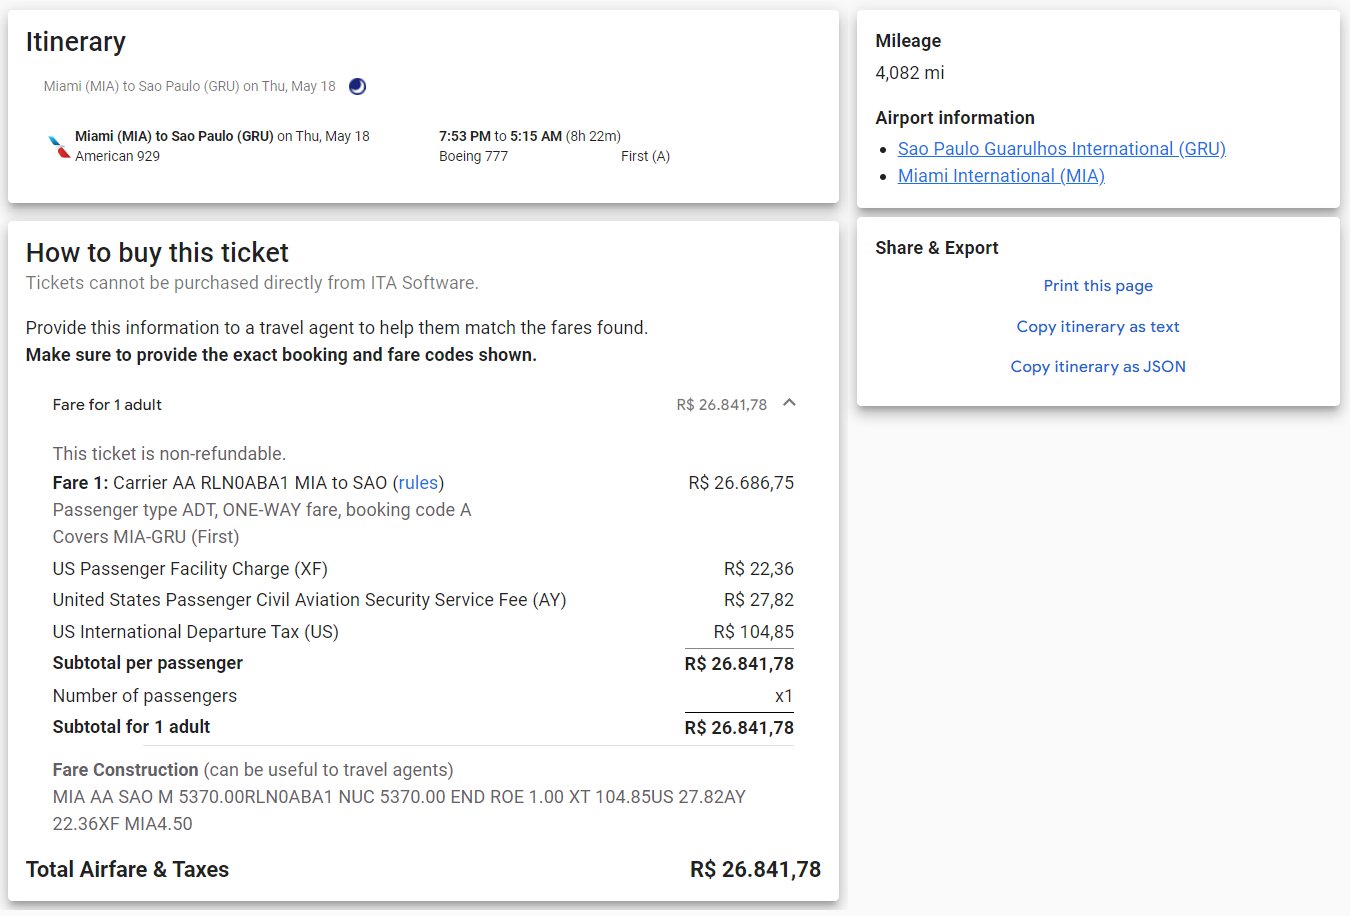Click the 4,082 mi mileage value
The width and height of the screenshot is (1350, 916).
pos(909,73)
